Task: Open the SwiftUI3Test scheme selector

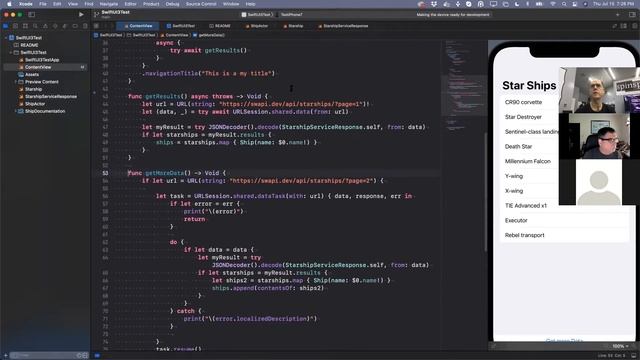Action: 256,14
